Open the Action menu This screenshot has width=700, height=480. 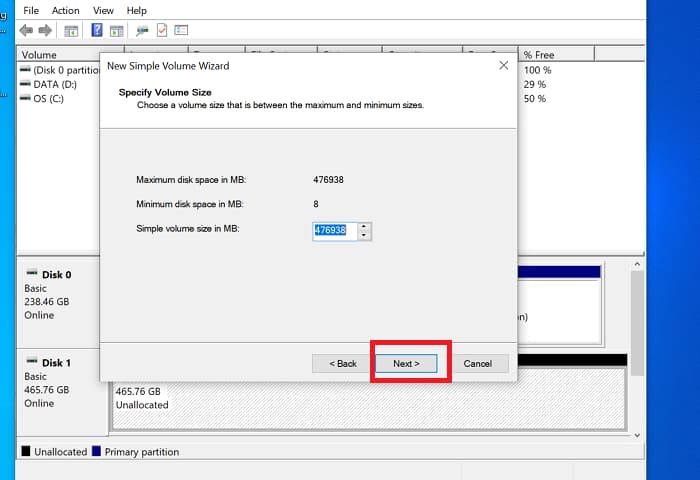click(x=65, y=10)
